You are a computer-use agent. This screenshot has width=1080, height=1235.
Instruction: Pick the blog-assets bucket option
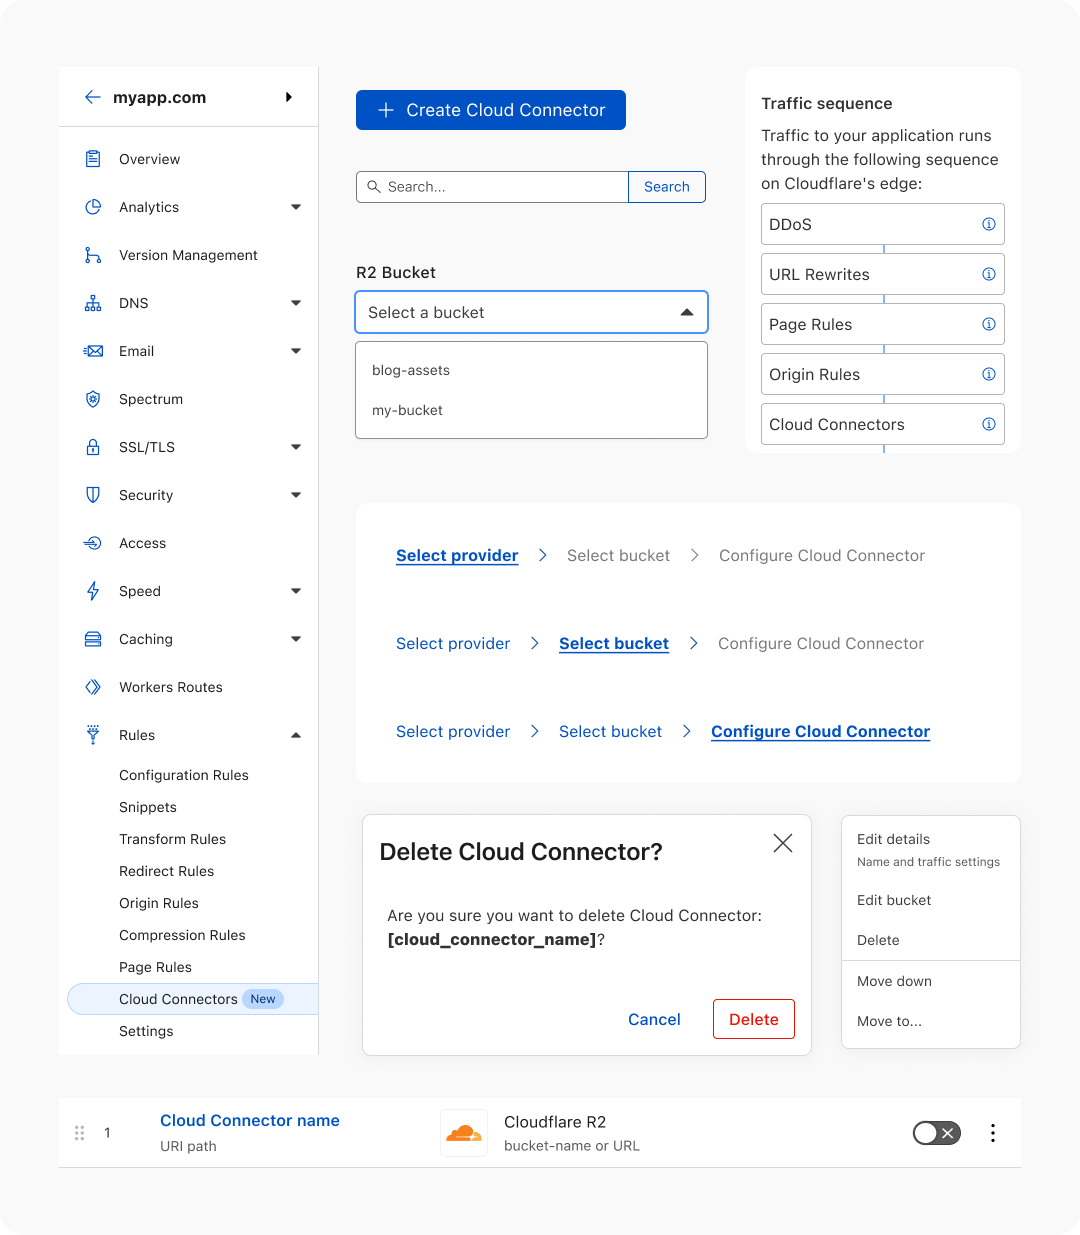(411, 370)
